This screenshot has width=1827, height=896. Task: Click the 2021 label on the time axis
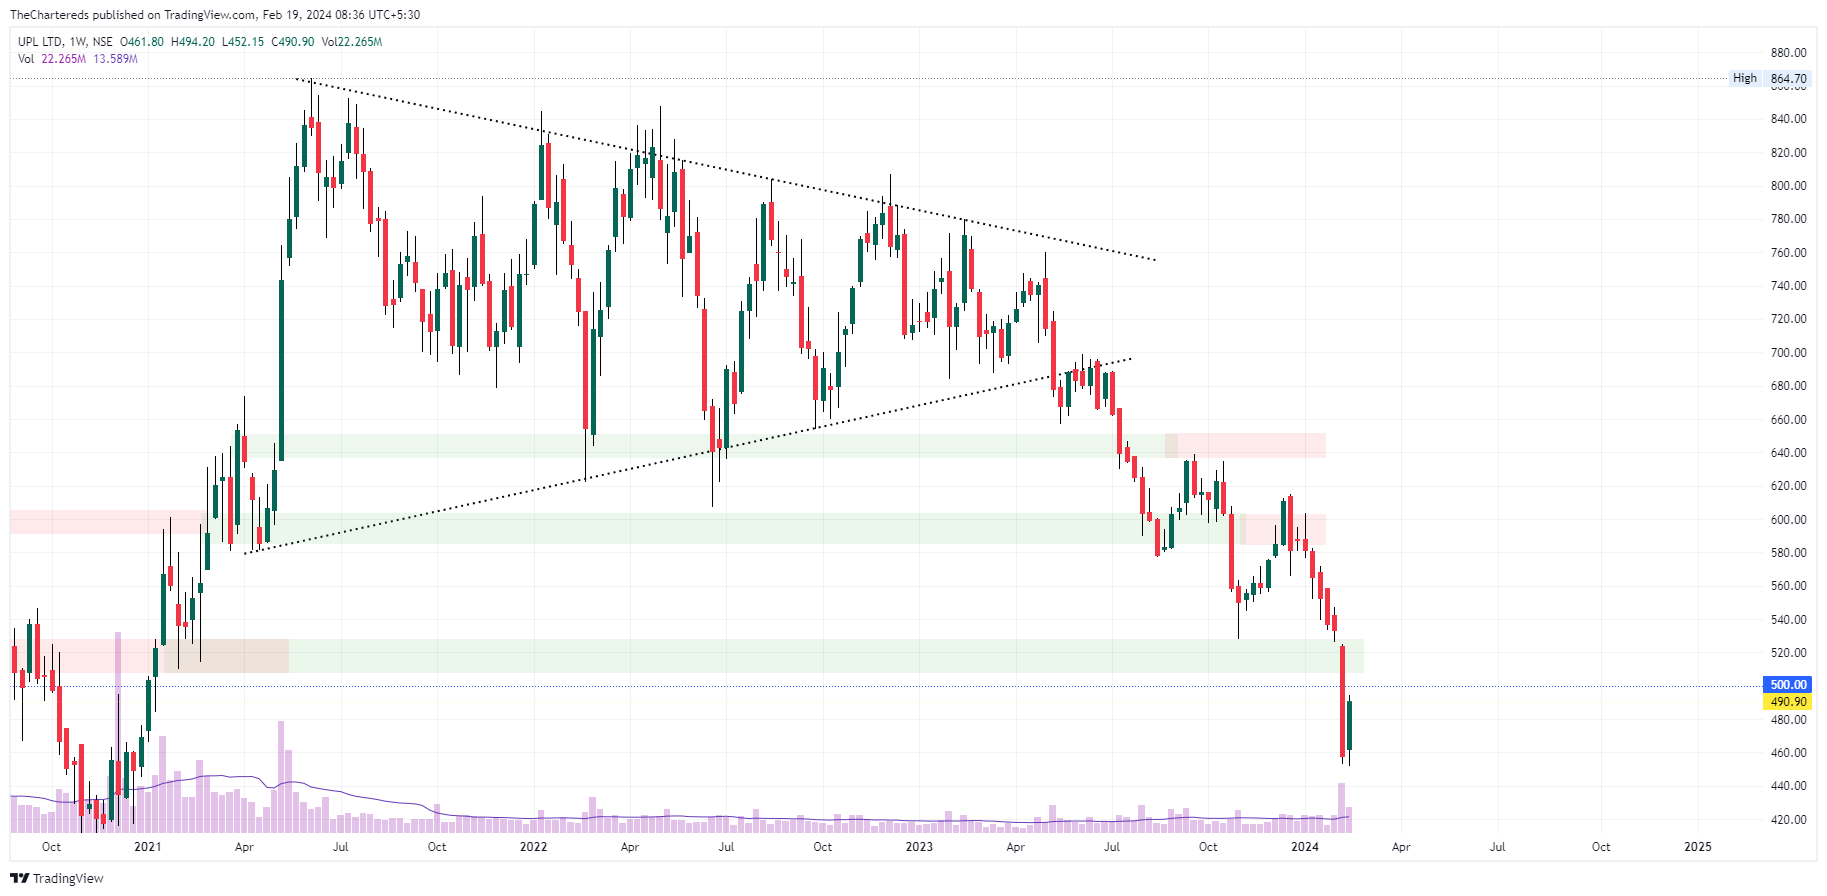click(148, 847)
